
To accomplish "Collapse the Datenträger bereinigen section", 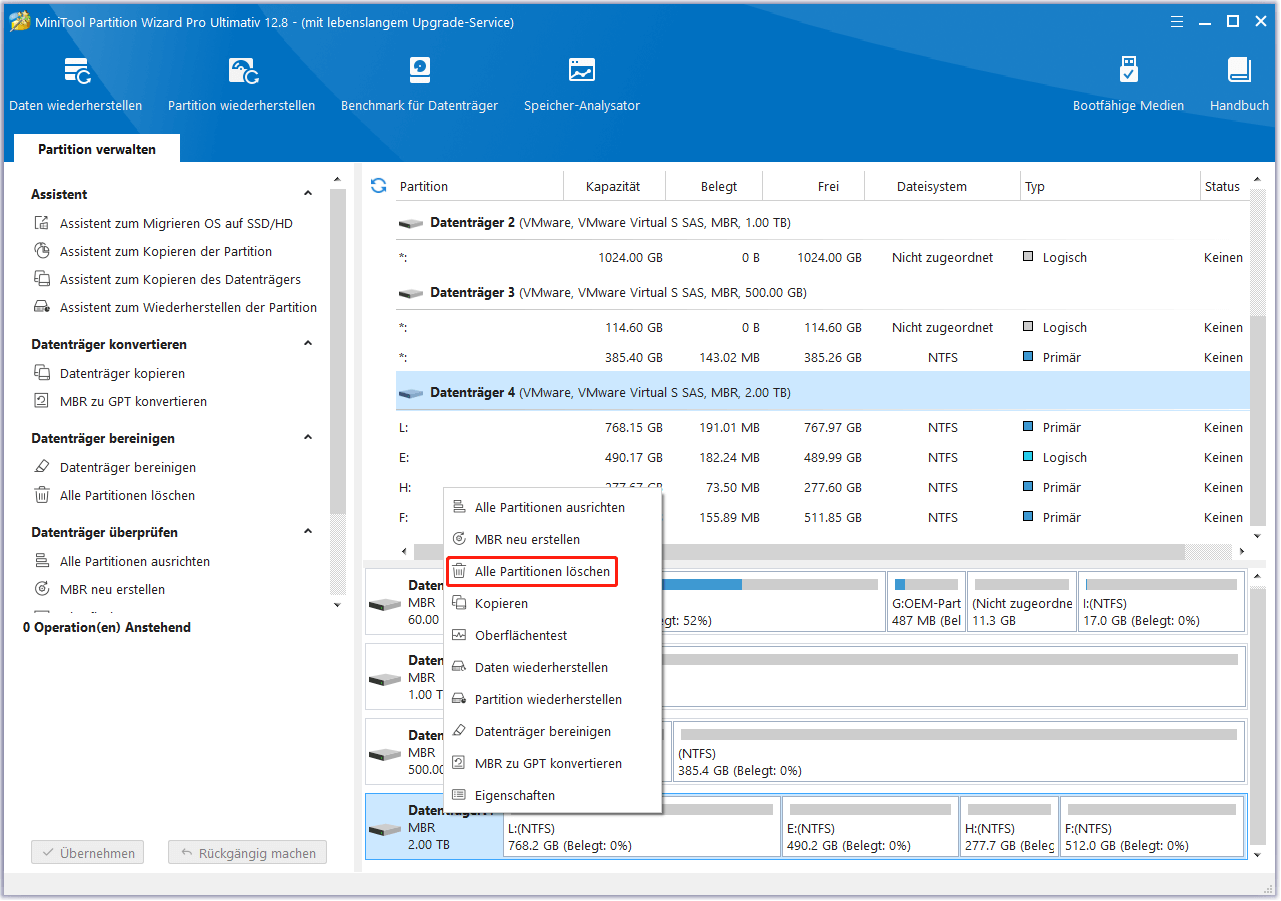I will tap(308, 438).
